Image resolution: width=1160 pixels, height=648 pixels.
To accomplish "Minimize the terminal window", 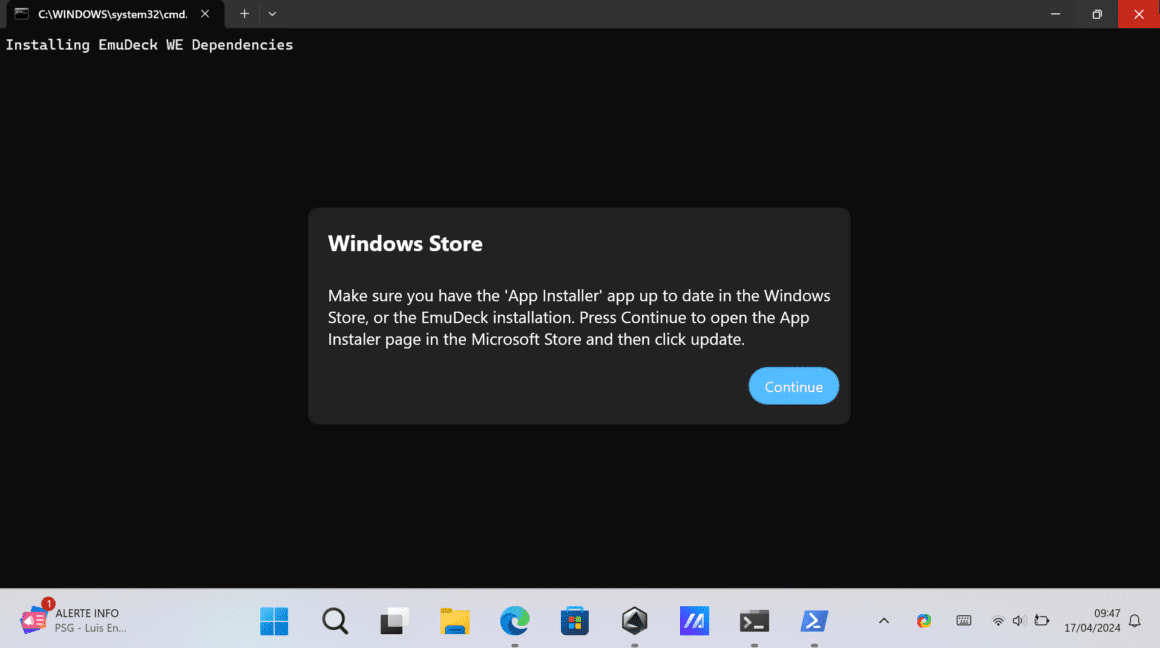I will coord(1055,14).
